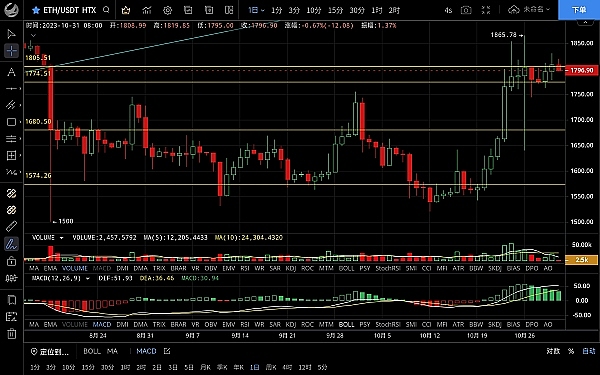Open the chart settings gear icon

point(167,10)
